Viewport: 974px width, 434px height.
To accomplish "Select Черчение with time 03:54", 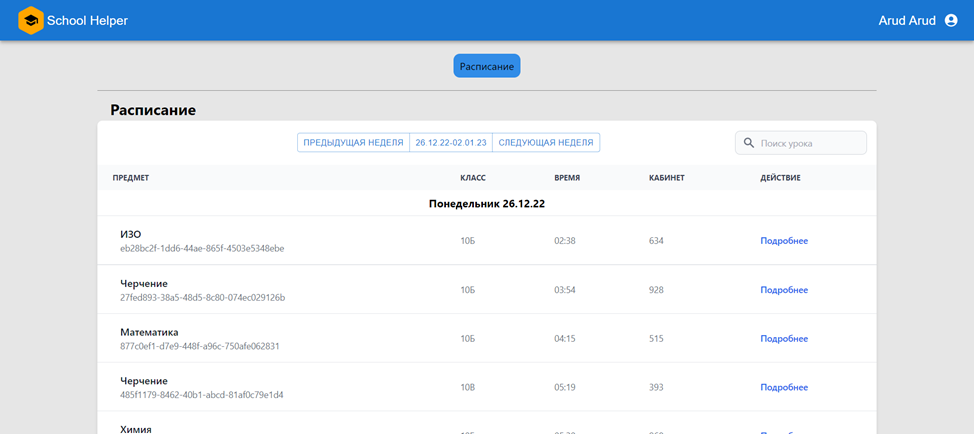I will coord(144,284).
